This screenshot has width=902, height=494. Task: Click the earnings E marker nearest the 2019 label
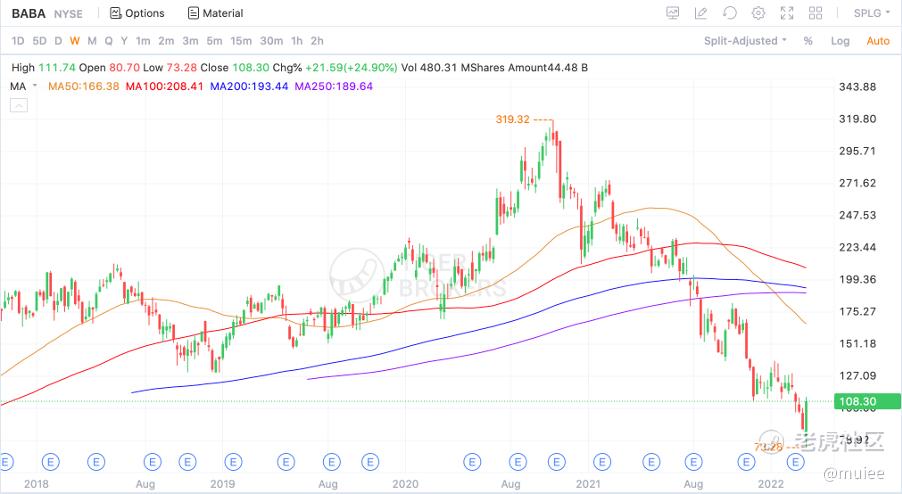pos(234,461)
